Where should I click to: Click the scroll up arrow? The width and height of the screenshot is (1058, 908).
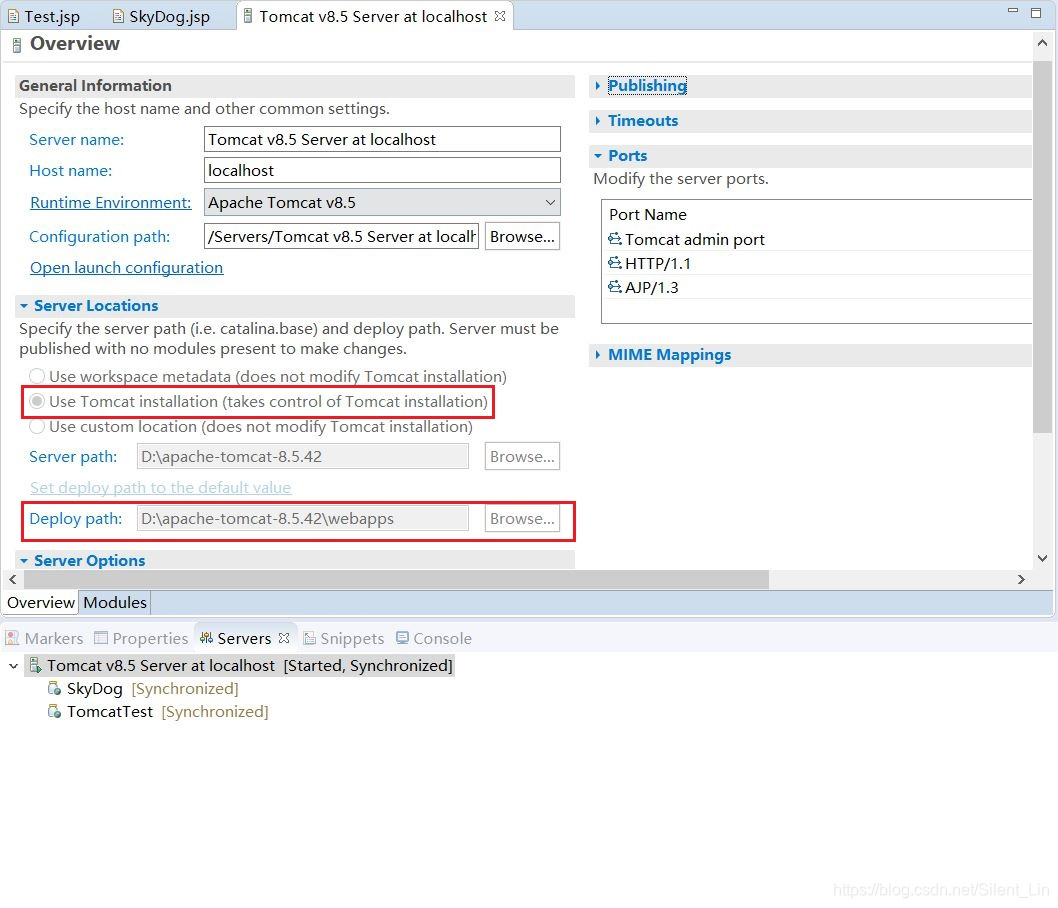click(1042, 43)
